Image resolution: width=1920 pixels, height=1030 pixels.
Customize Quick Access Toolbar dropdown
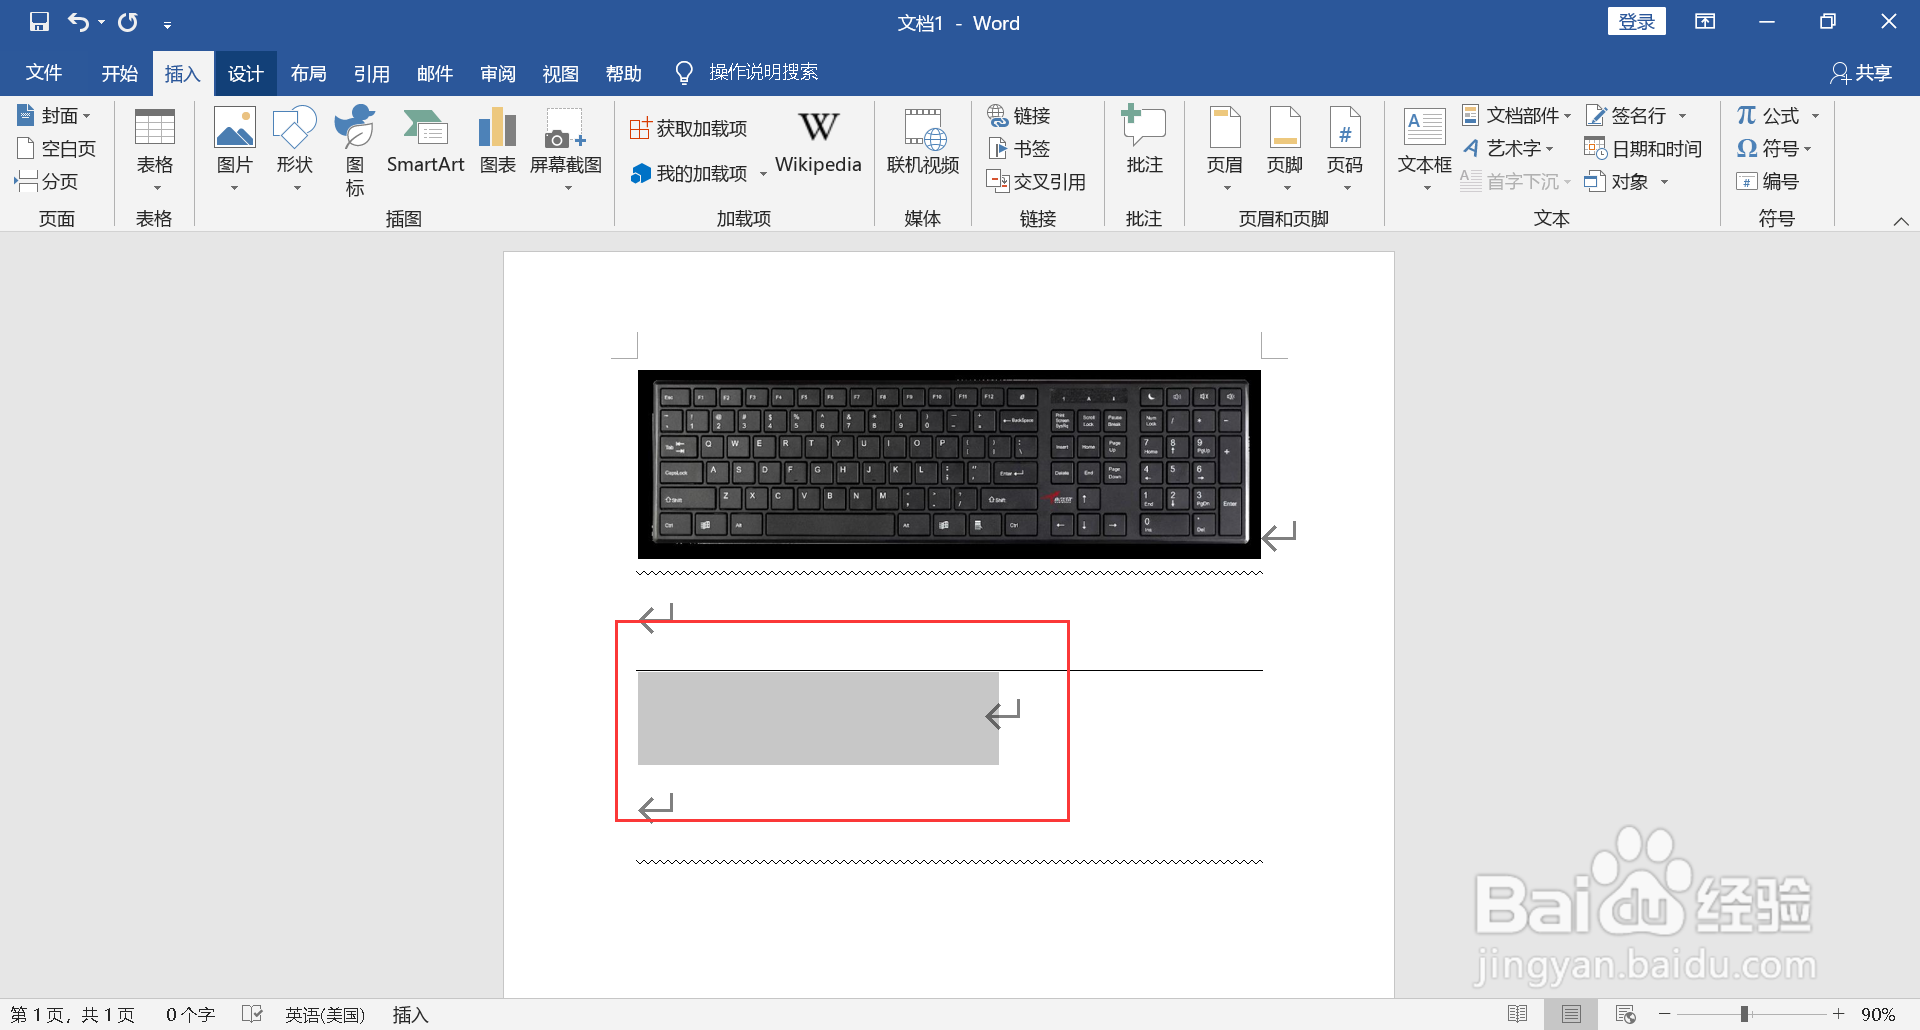[x=167, y=24]
